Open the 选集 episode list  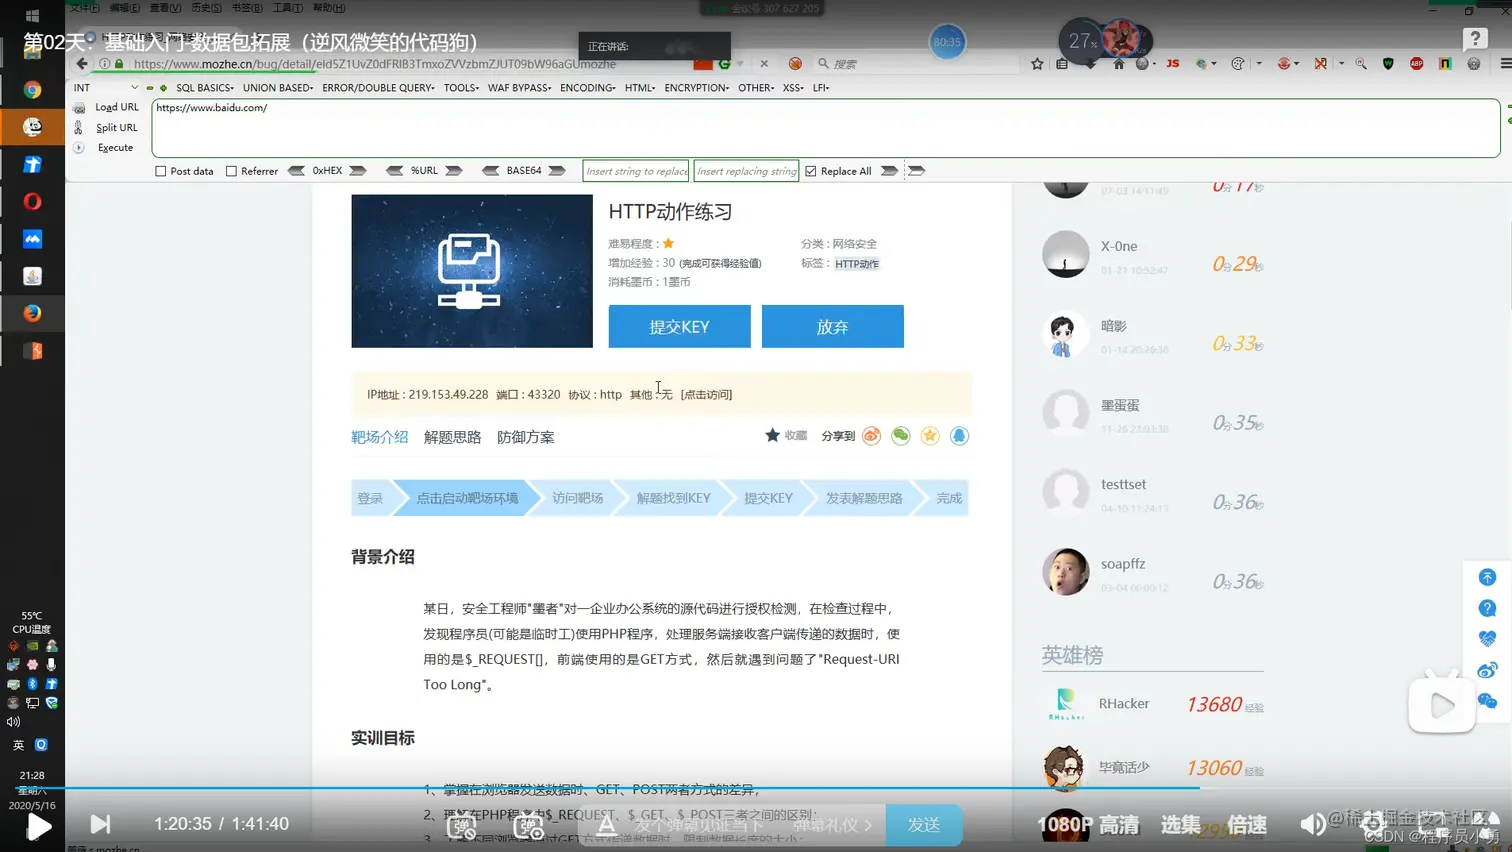1180,825
